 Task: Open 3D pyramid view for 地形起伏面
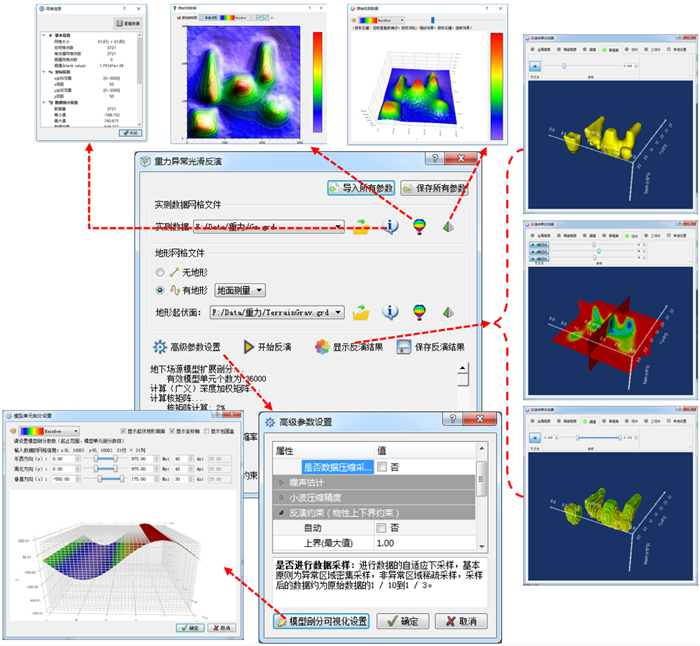(448, 313)
